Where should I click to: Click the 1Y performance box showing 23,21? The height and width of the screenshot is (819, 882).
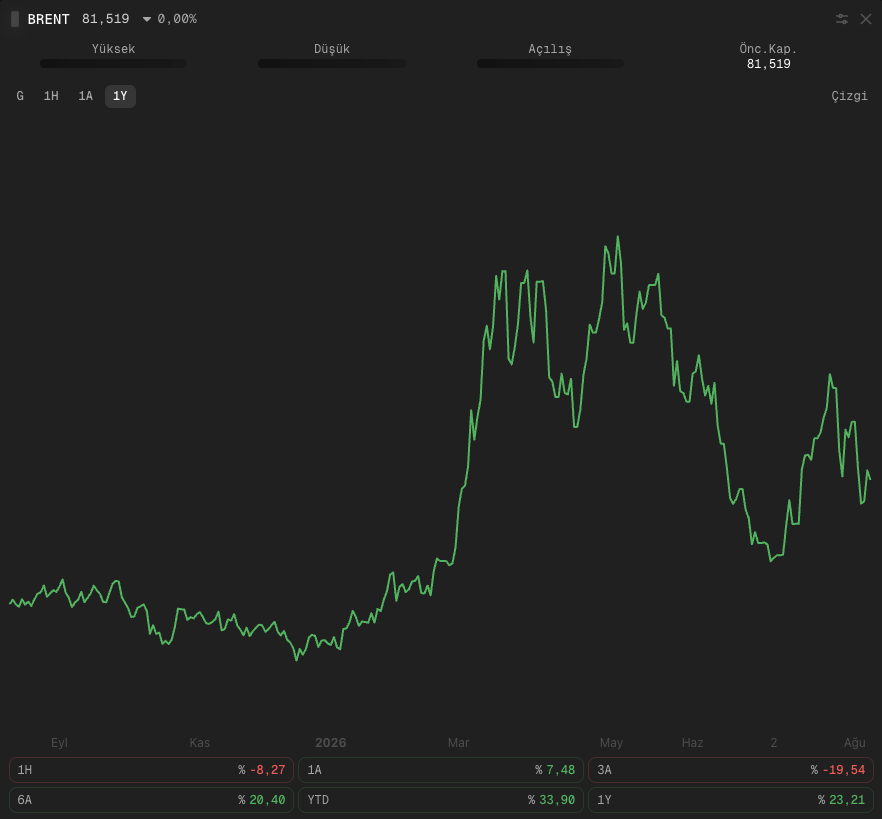pyautogui.click(x=731, y=799)
